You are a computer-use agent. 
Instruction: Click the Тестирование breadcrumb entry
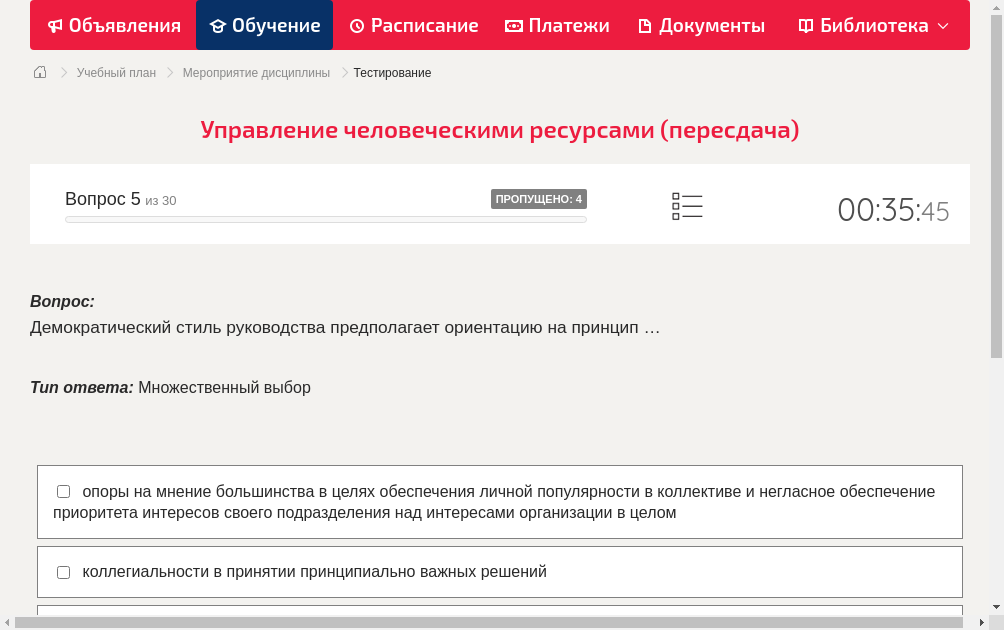(391, 72)
